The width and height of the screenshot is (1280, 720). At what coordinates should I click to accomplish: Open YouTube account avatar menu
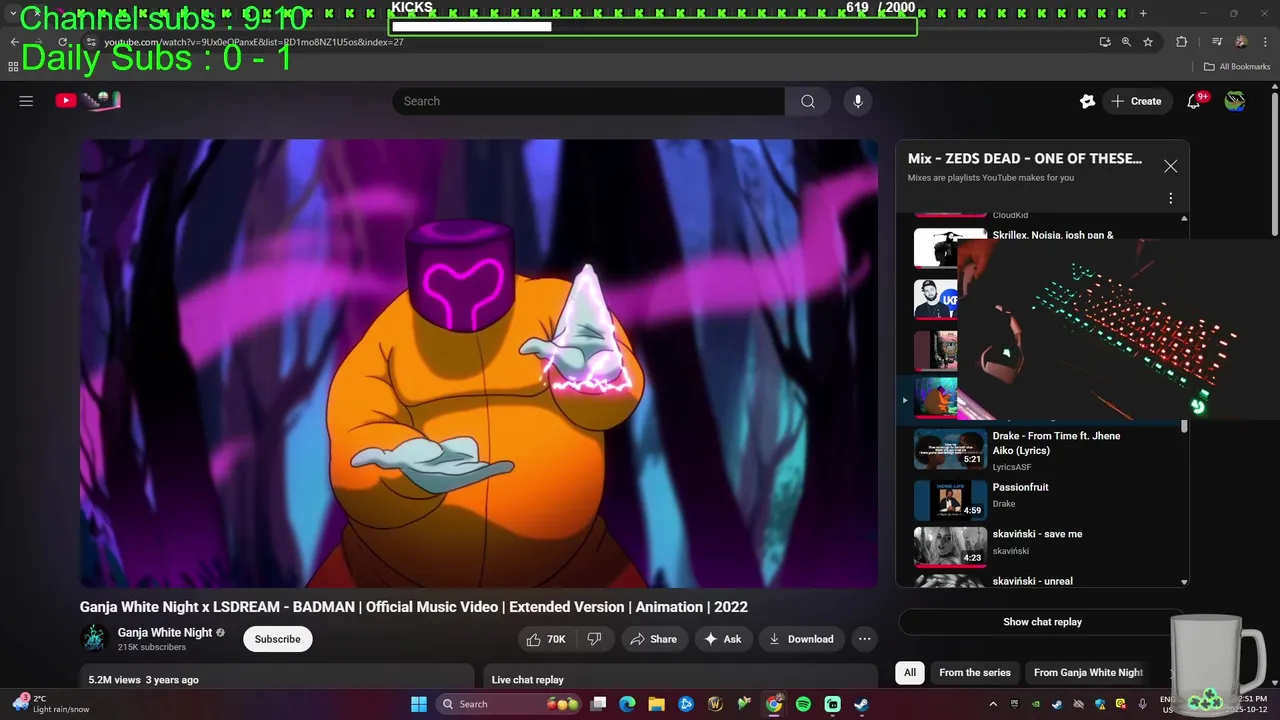point(1235,101)
